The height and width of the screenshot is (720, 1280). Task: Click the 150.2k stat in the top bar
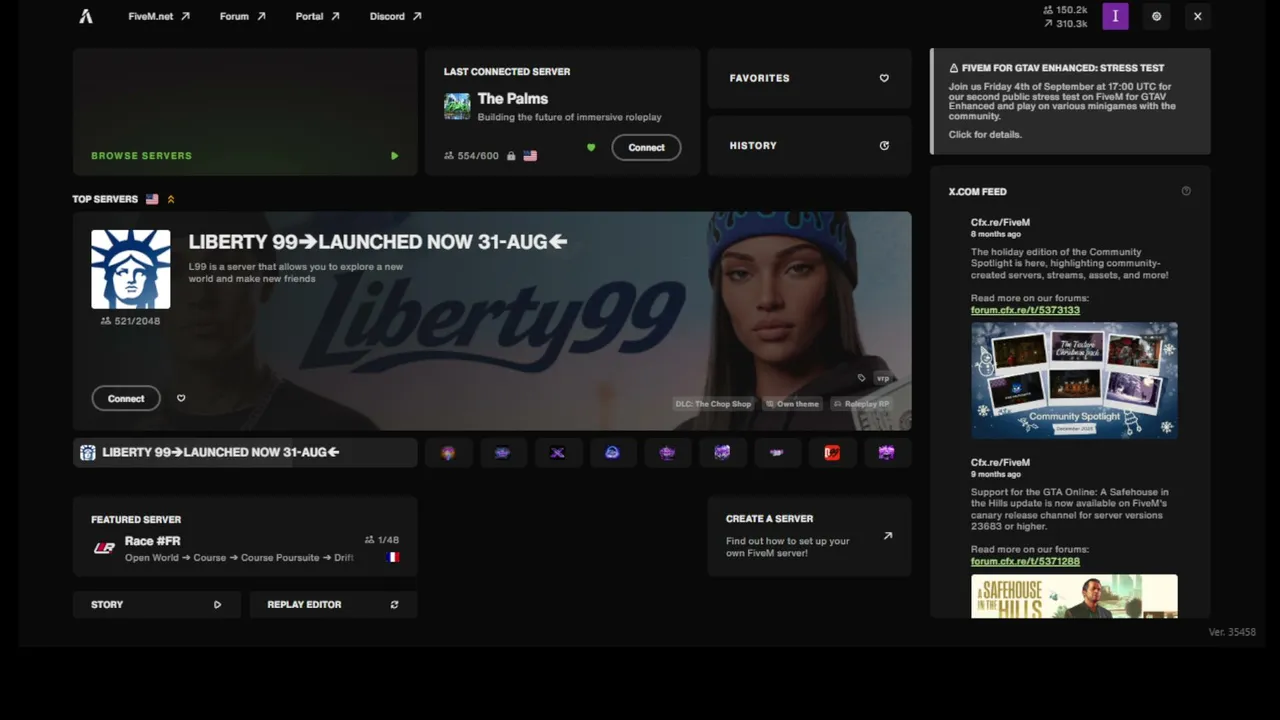(x=1065, y=10)
